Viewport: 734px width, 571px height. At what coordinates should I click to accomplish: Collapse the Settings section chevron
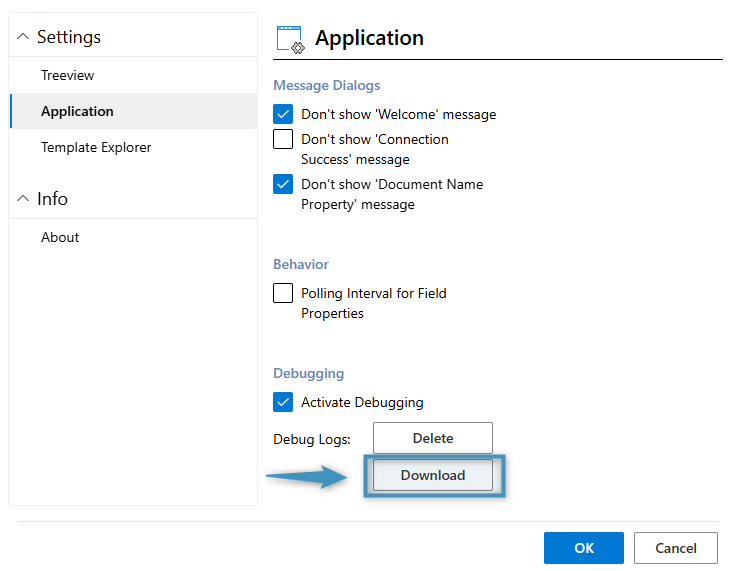(x=23, y=37)
